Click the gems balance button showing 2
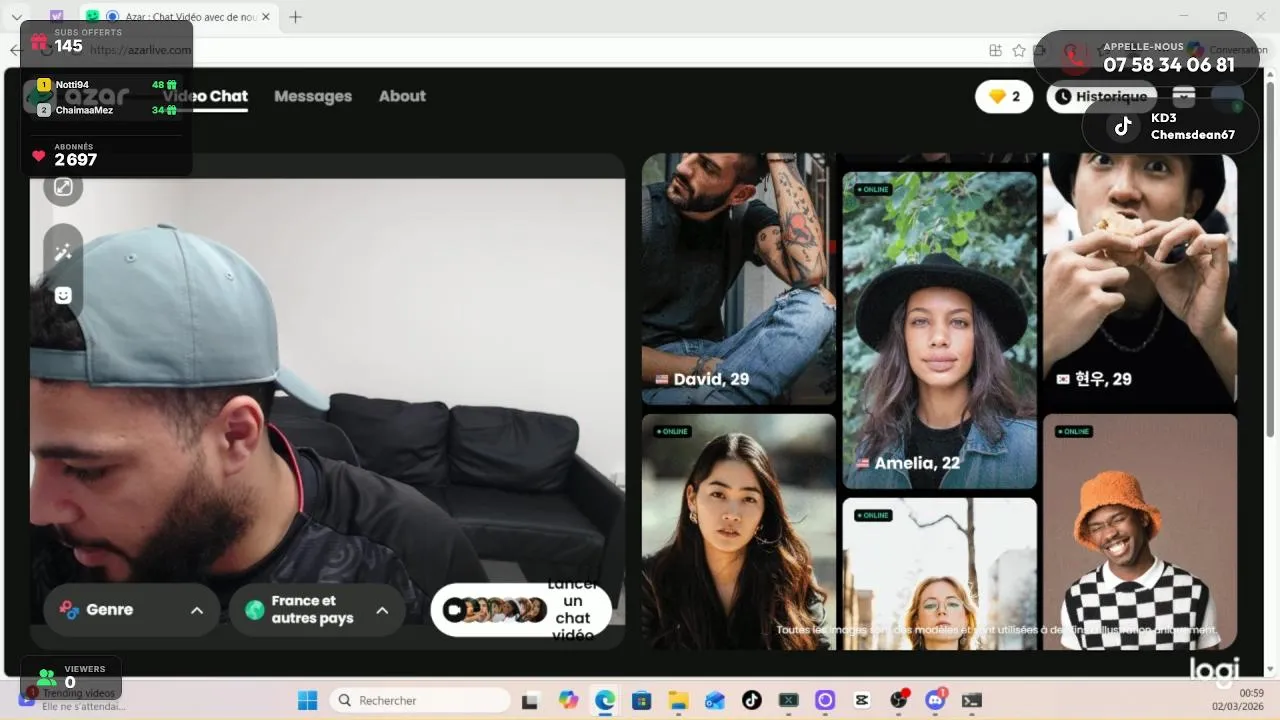 [1004, 97]
